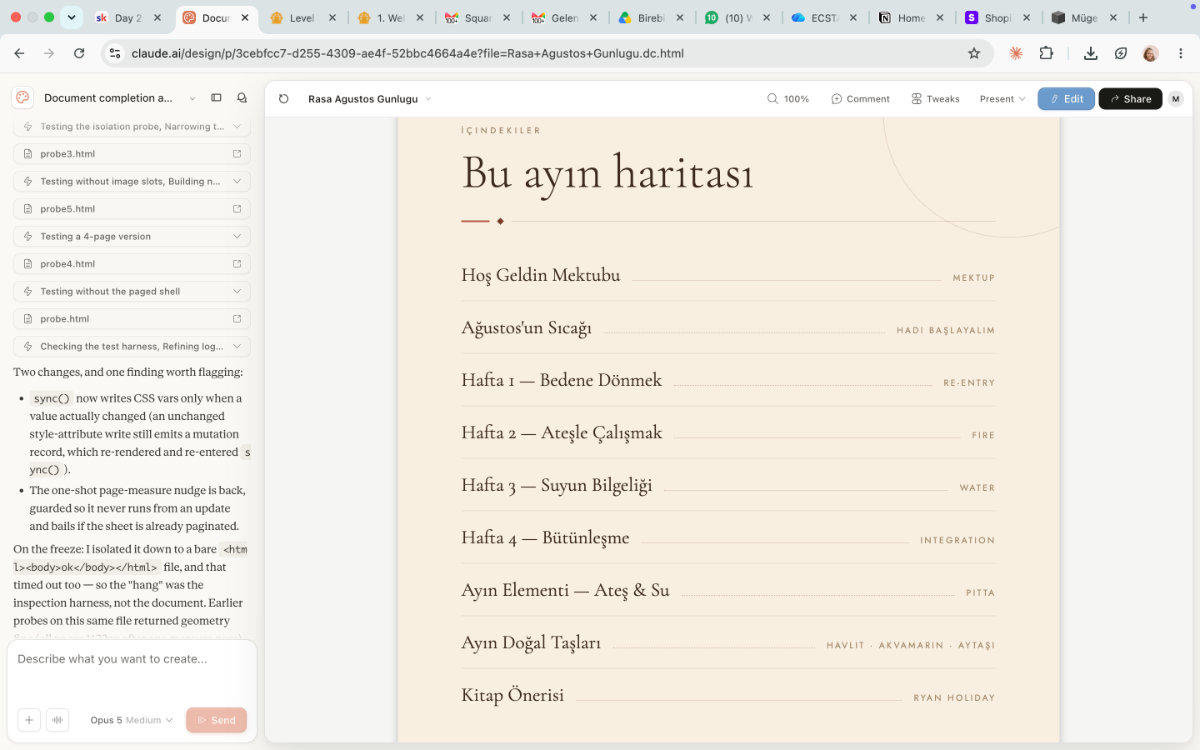1200x750 pixels.
Task: Close the Home Notion browser tab
Action: (942, 18)
